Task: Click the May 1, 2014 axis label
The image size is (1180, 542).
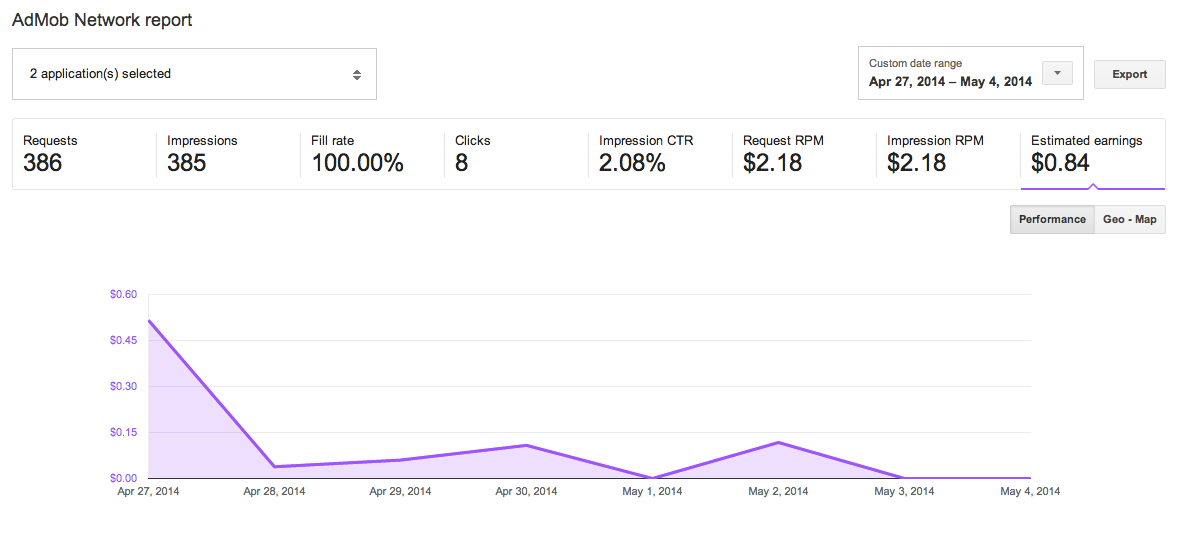Action: [x=652, y=492]
